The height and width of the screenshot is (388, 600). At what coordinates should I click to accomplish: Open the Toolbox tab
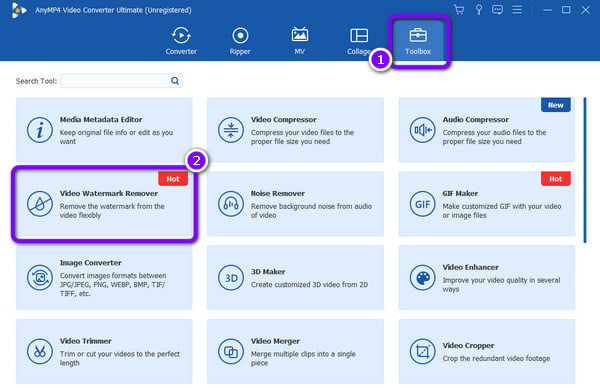click(418, 41)
